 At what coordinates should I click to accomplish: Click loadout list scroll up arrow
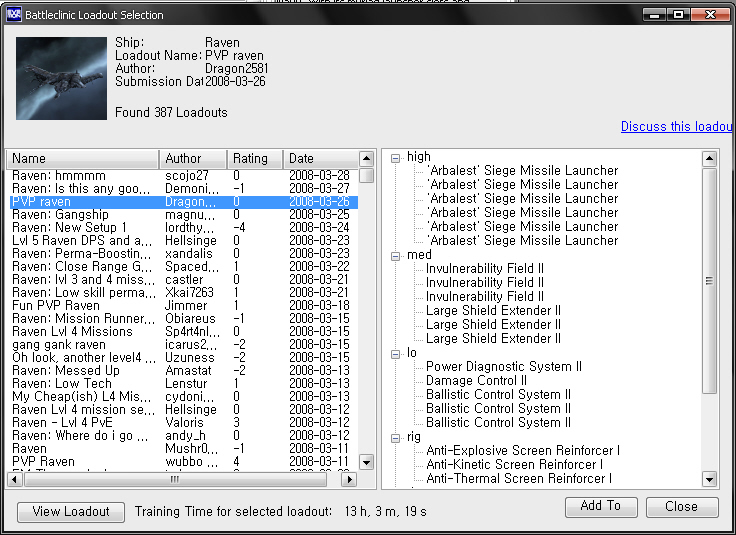point(367,159)
